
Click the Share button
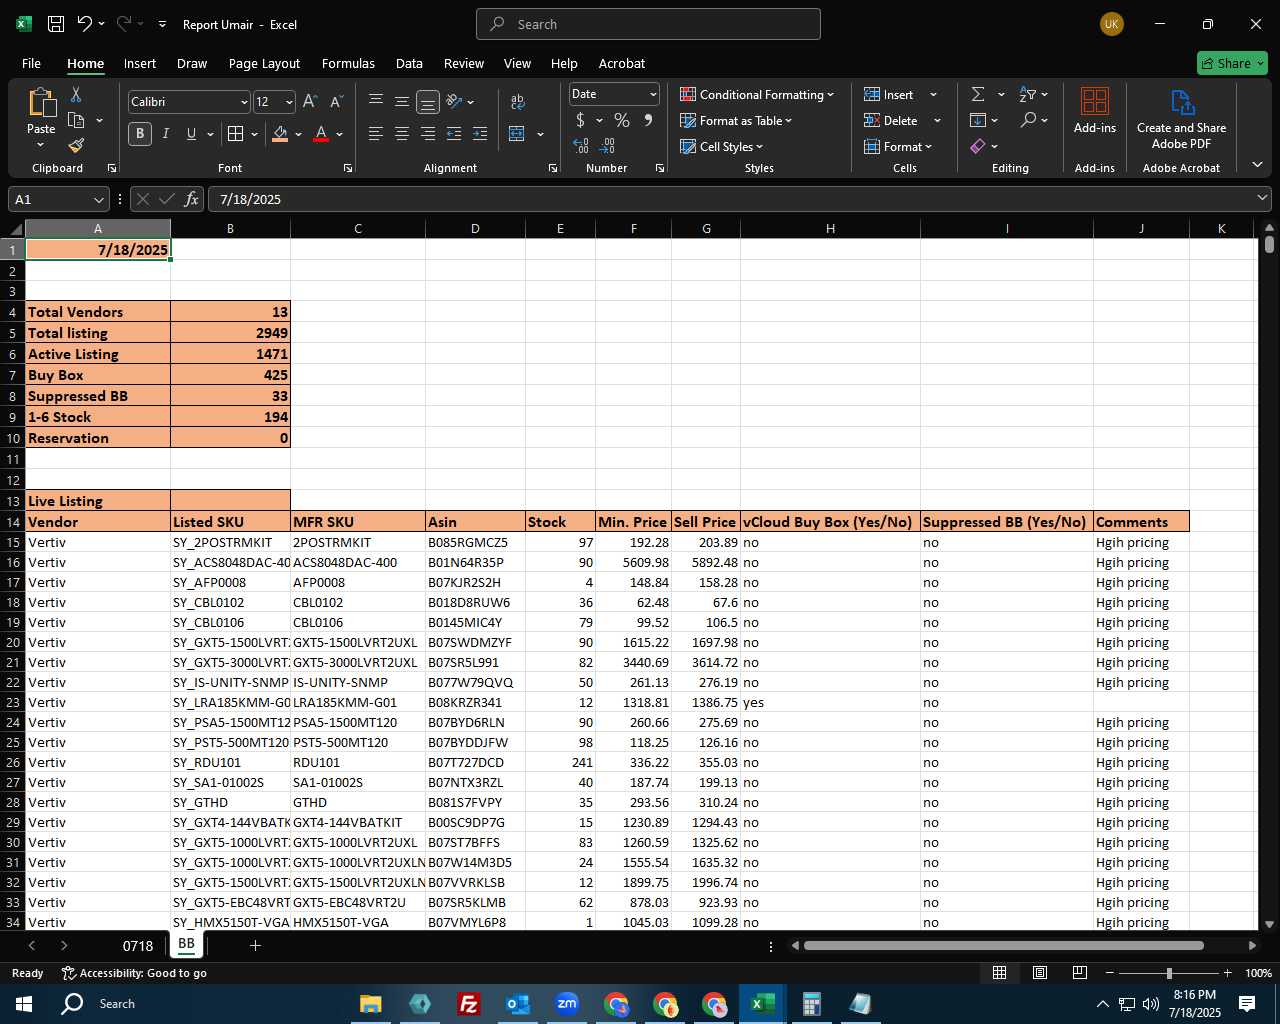1232,63
